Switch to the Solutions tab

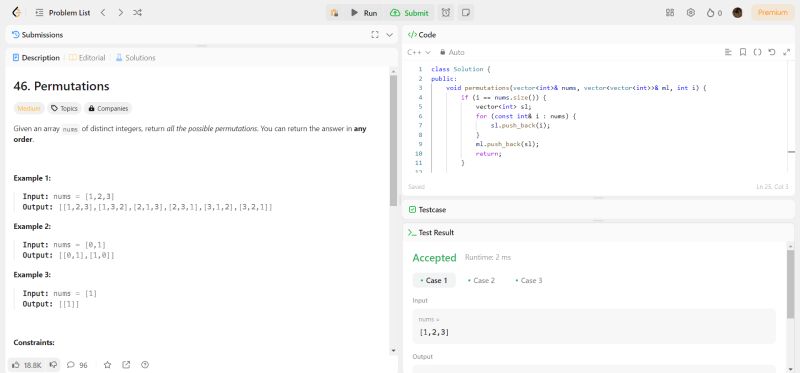pos(135,58)
